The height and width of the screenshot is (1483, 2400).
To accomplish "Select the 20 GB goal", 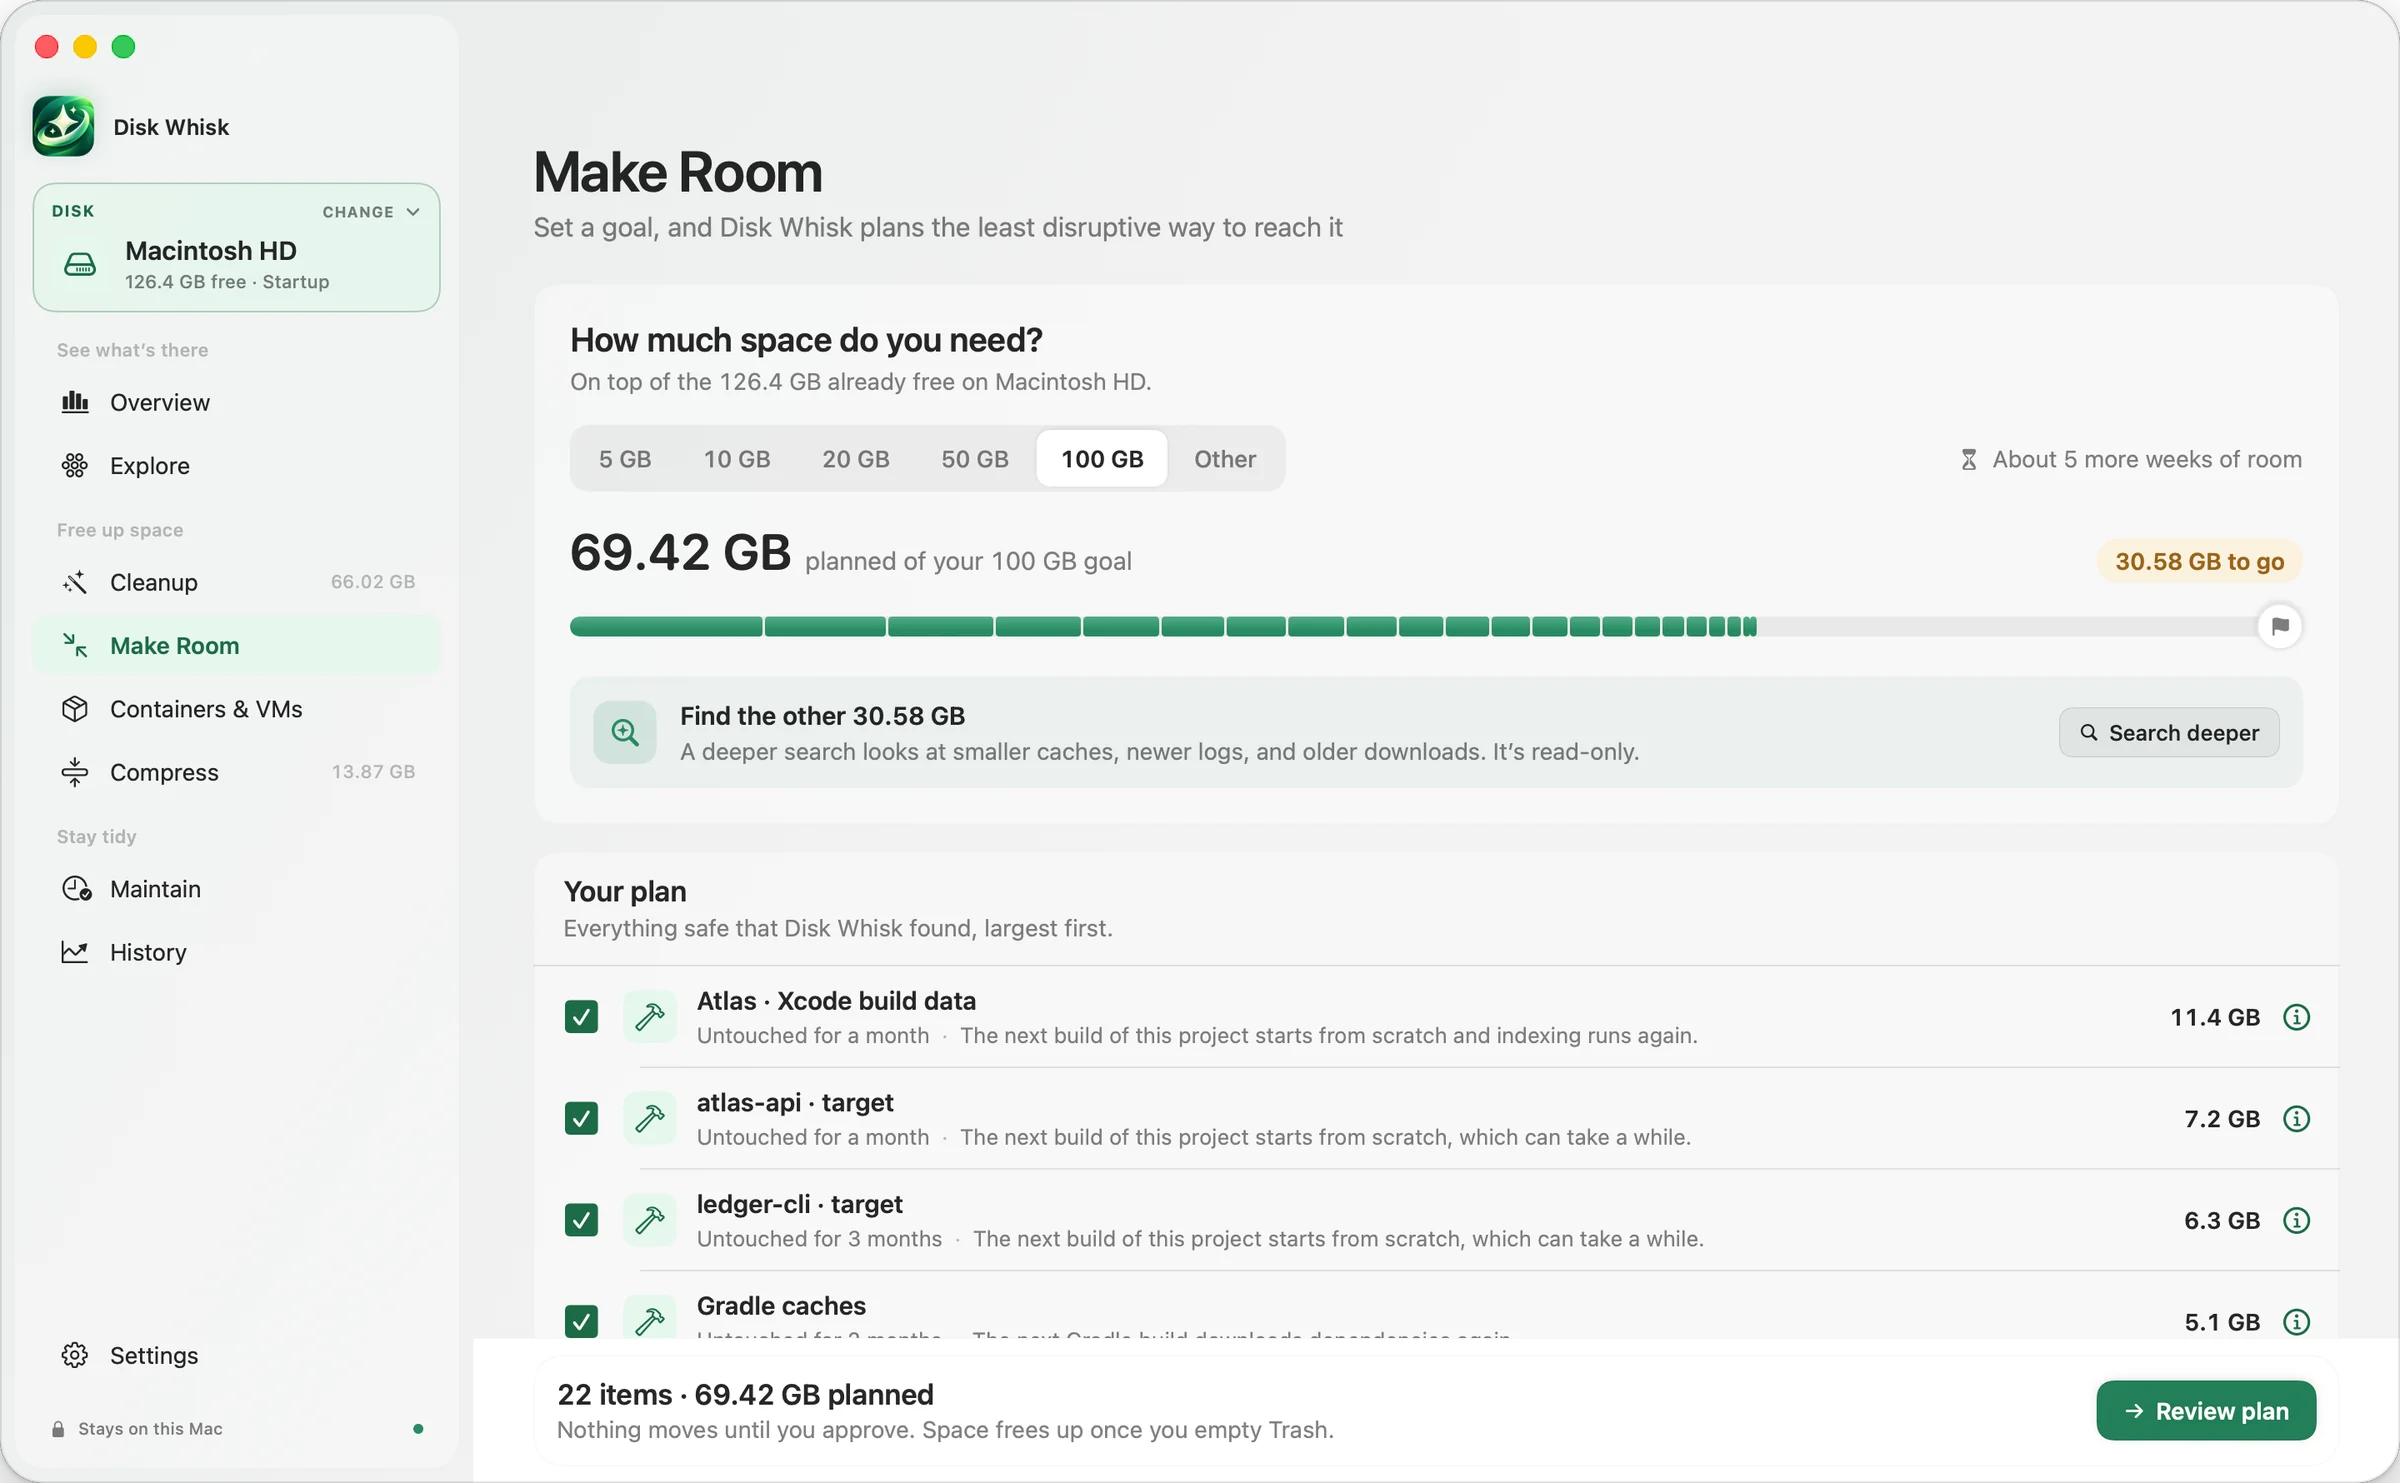I will pyautogui.click(x=856, y=459).
